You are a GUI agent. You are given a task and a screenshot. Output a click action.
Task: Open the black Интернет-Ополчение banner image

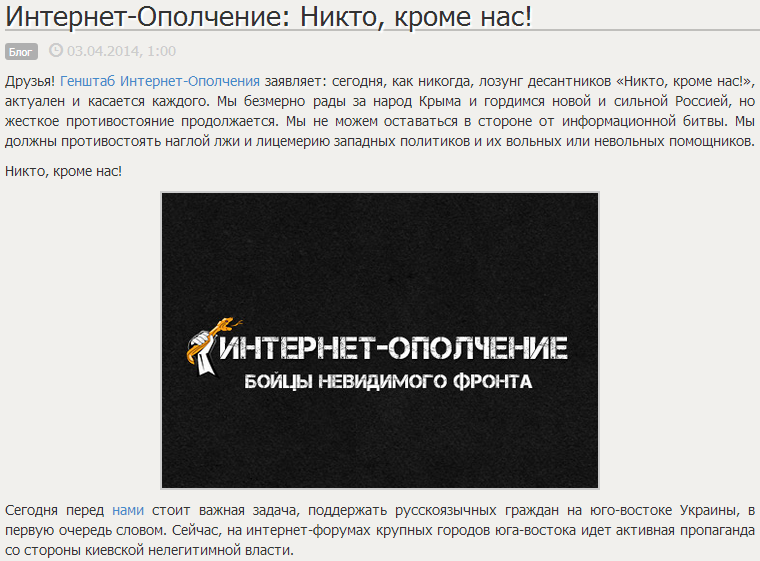pos(380,340)
